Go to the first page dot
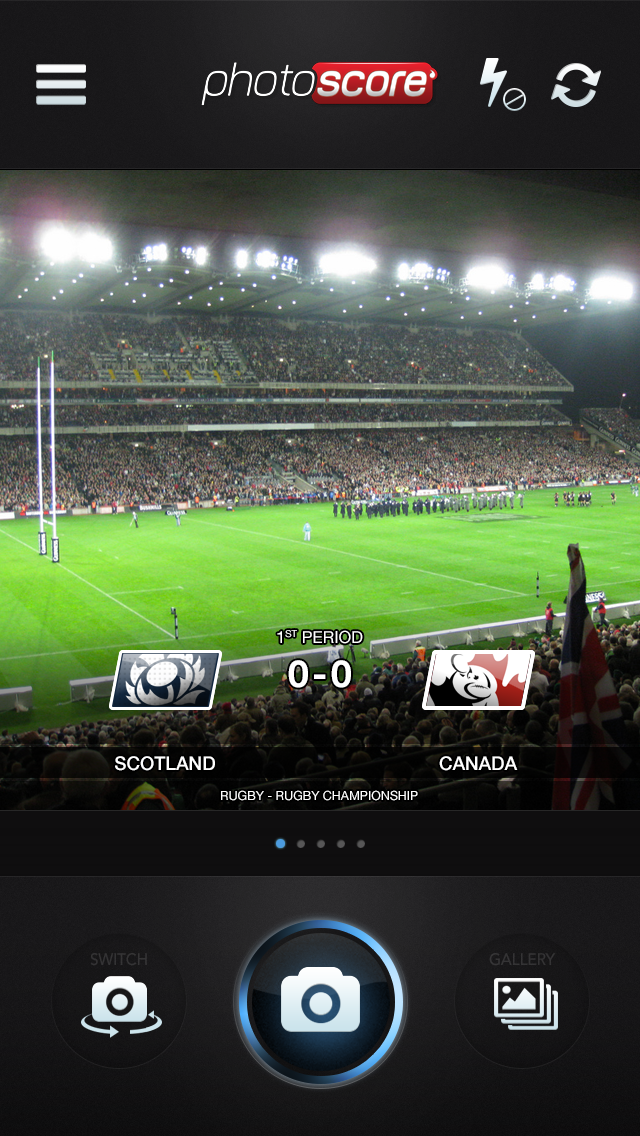 pos(280,843)
